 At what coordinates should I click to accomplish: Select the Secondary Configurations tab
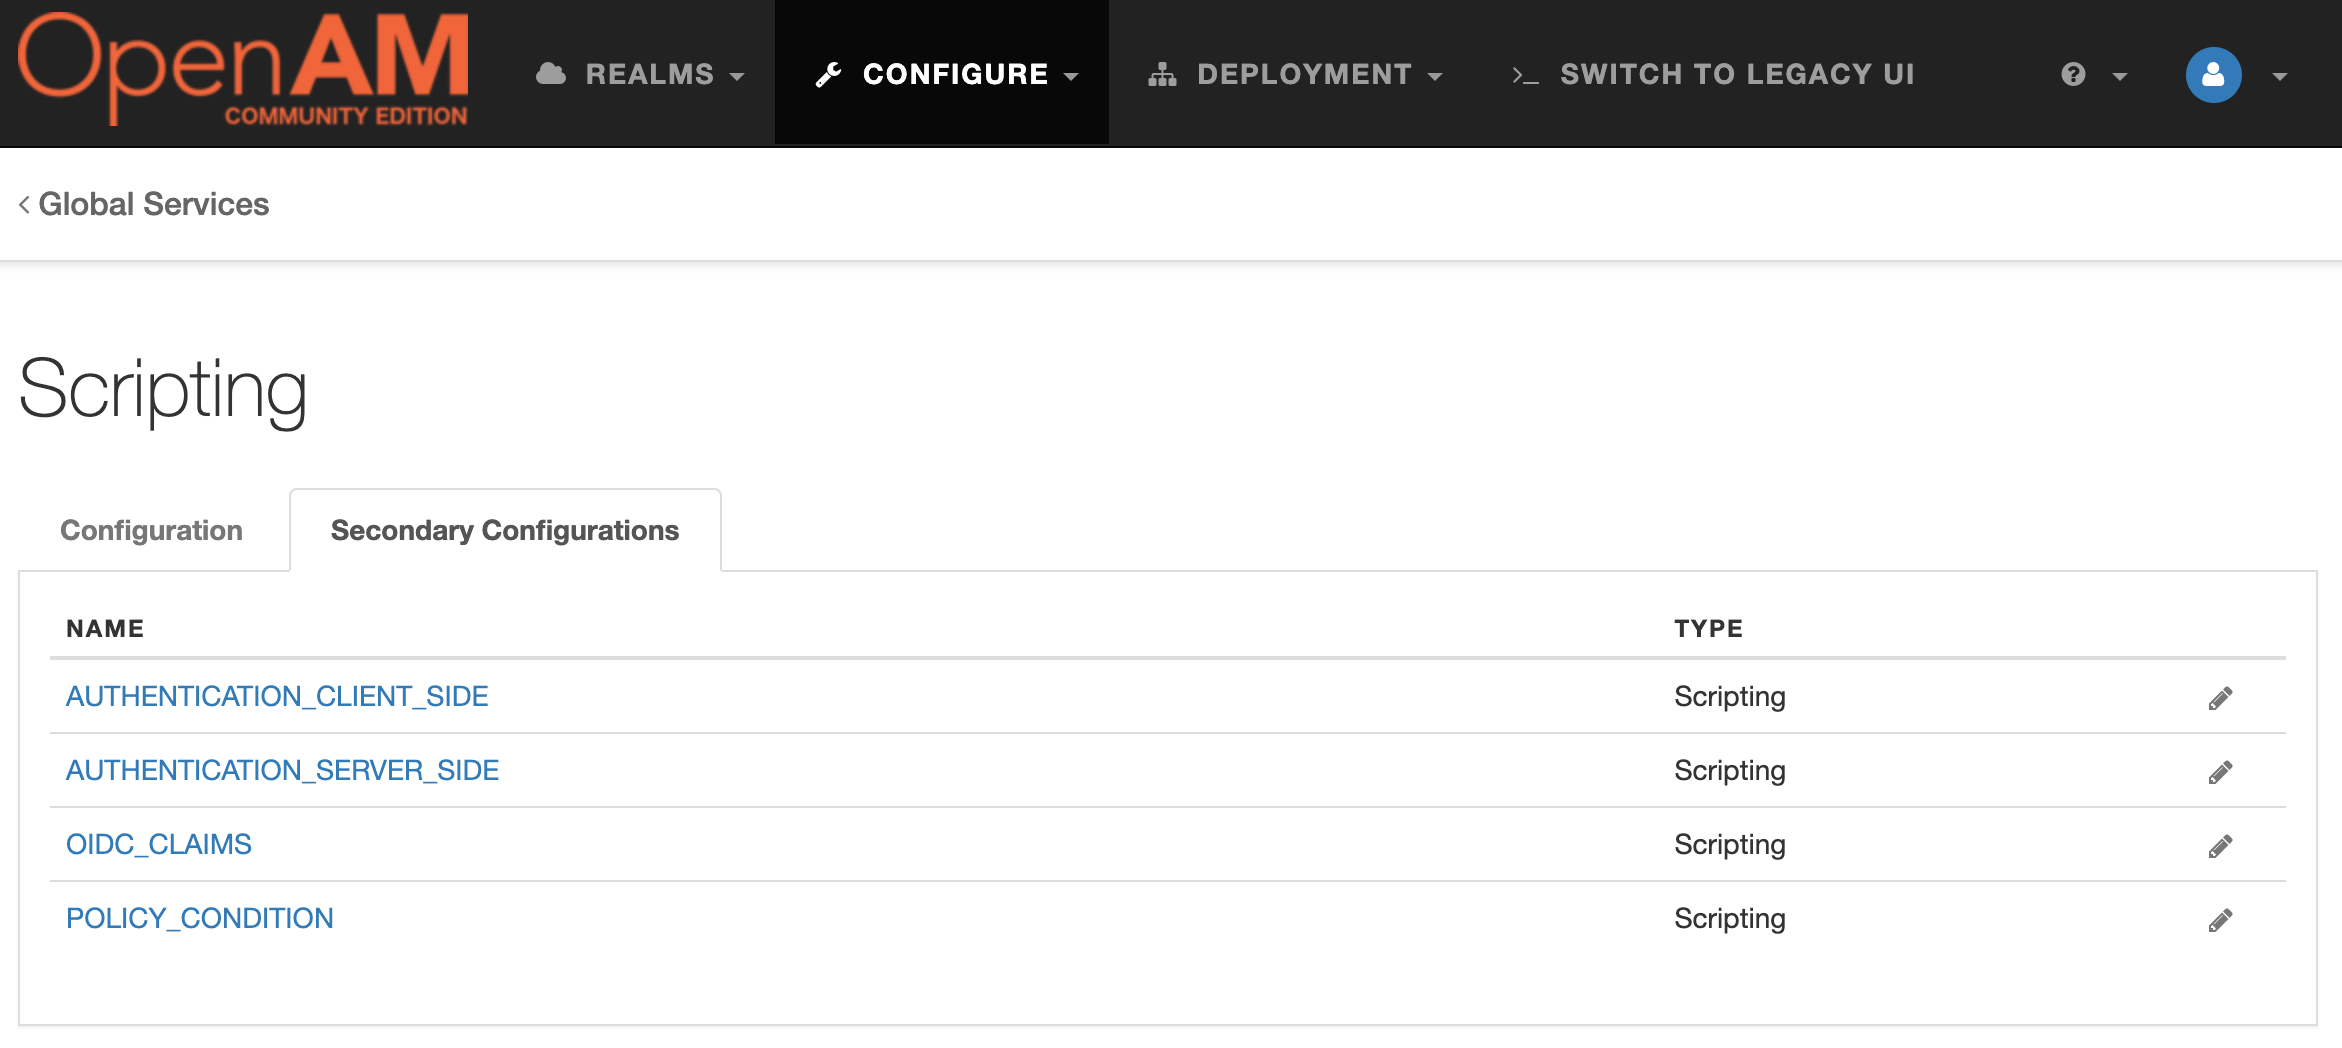click(505, 530)
